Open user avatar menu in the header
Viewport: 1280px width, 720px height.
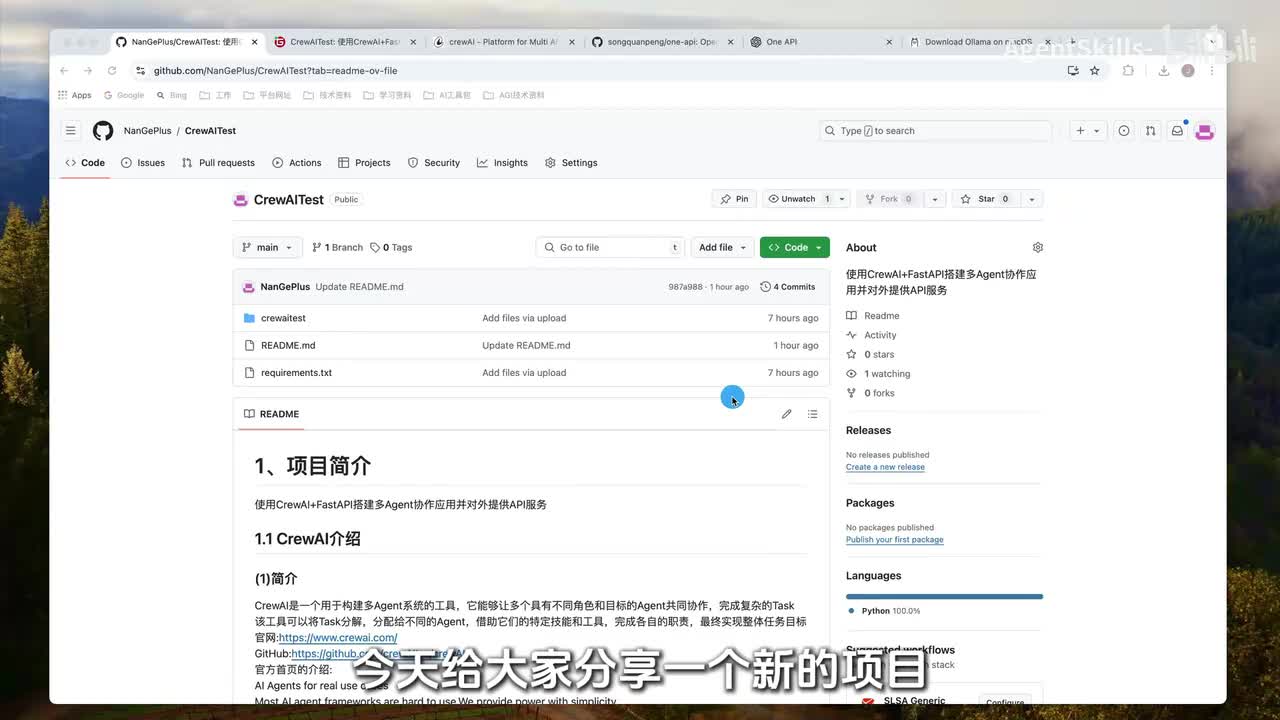click(1205, 131)
